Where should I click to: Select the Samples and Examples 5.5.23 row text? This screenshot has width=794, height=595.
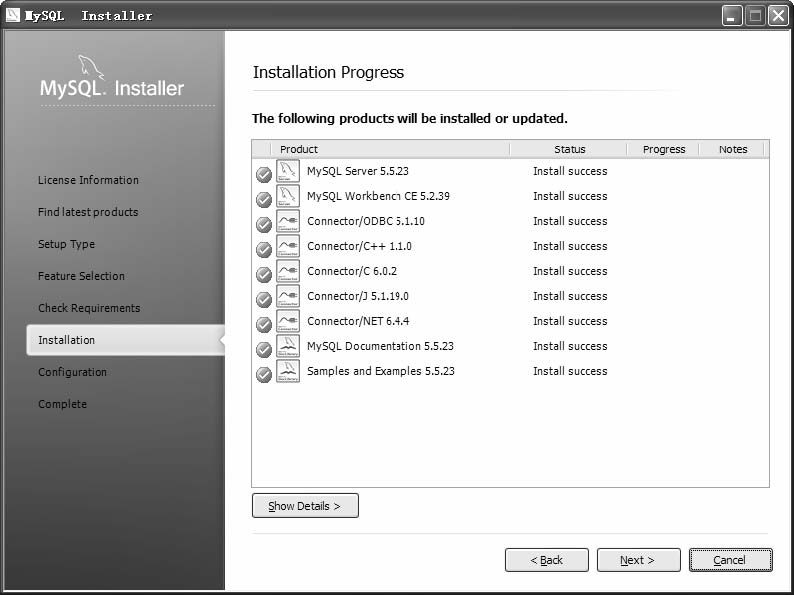tap(381, 371)
